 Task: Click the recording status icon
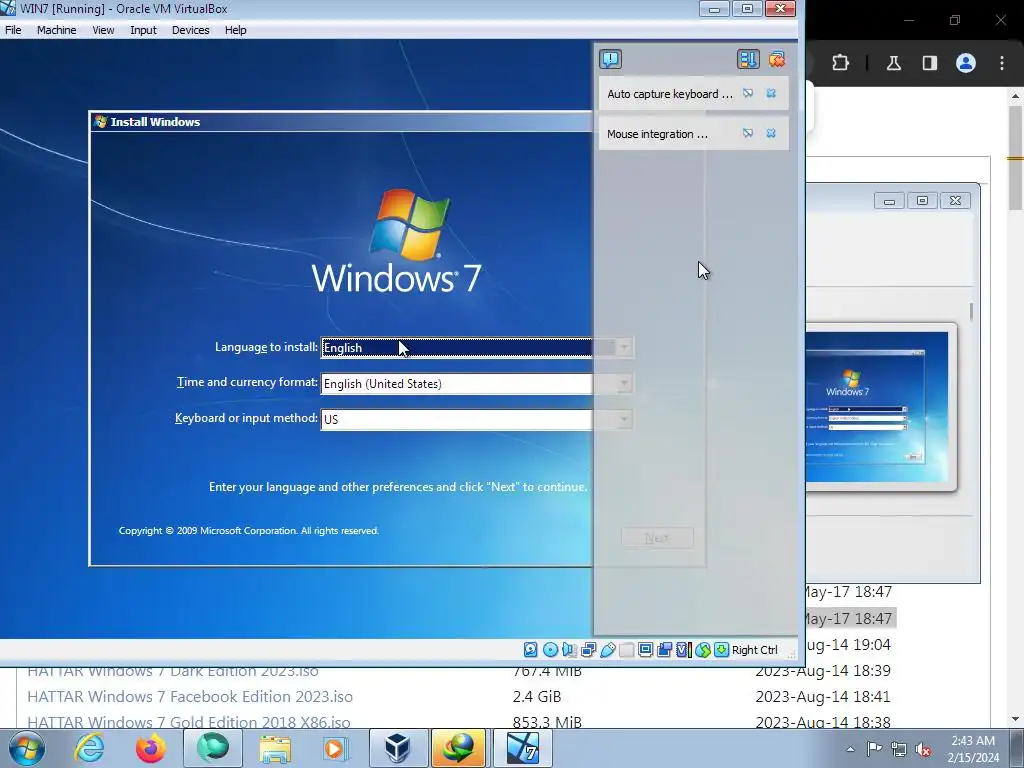(x=664, y=650)
